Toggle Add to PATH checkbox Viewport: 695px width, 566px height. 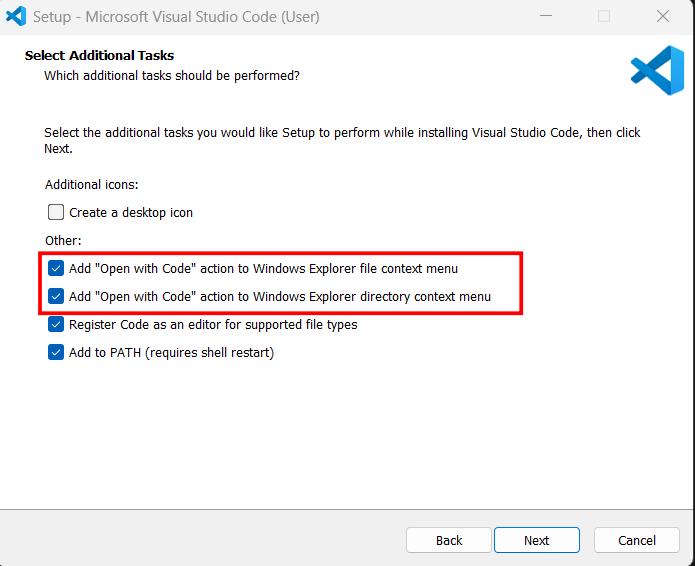(x=56, y=352)
